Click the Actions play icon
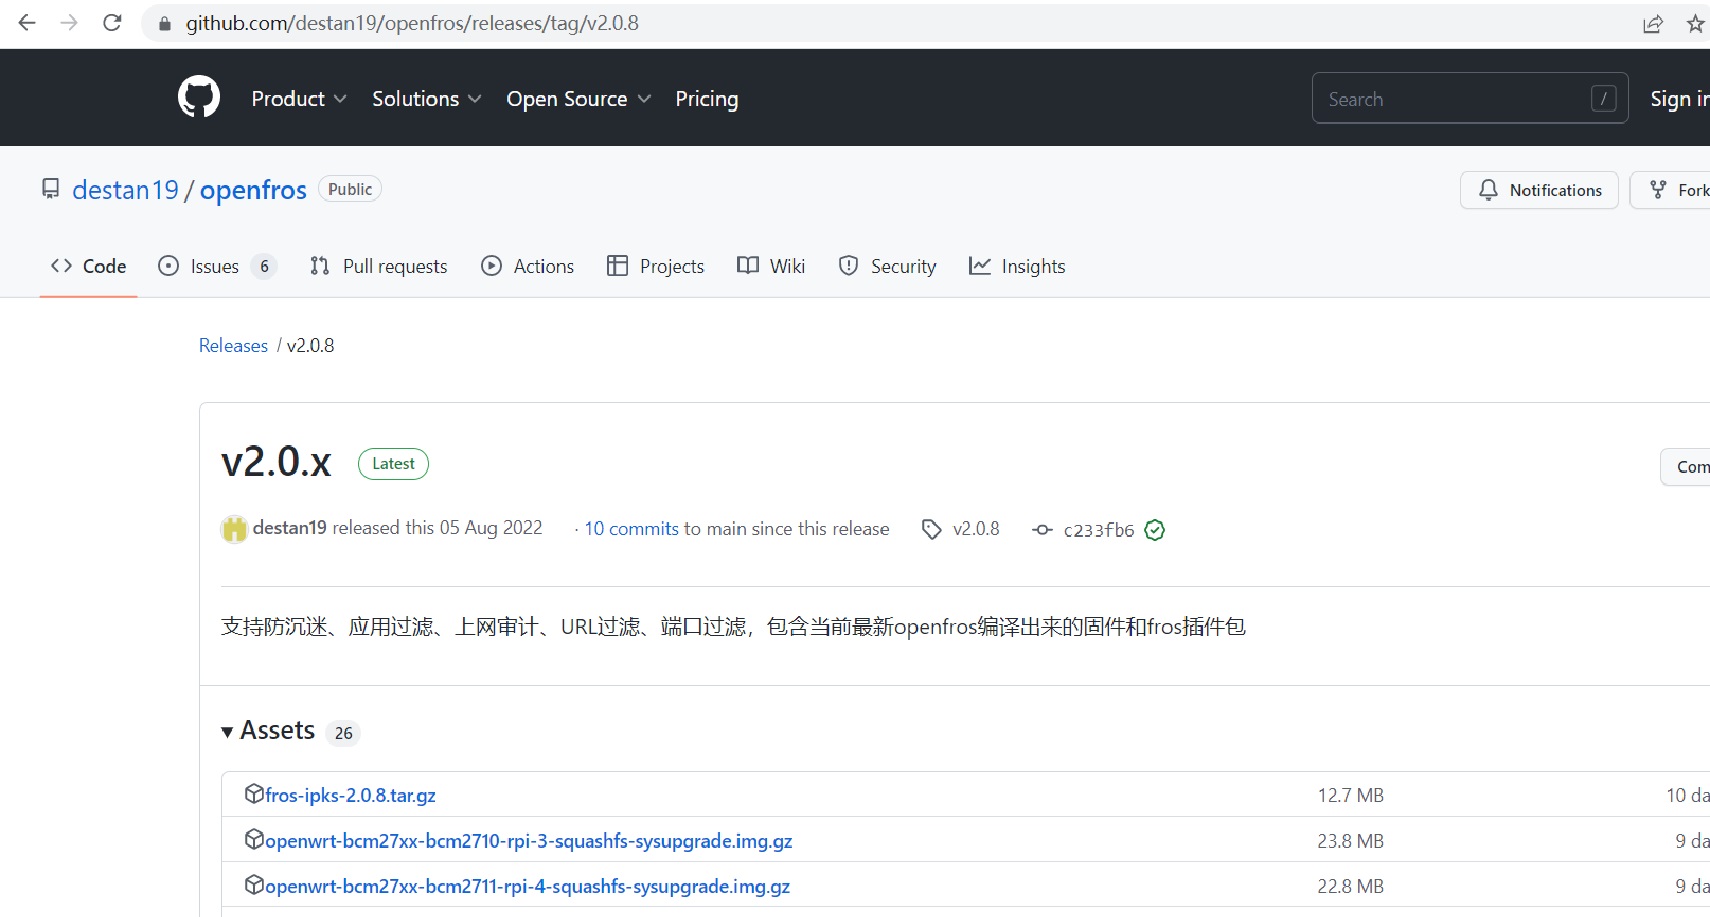The height and width of the screenshot is (917, 1710). click(491, 265)
